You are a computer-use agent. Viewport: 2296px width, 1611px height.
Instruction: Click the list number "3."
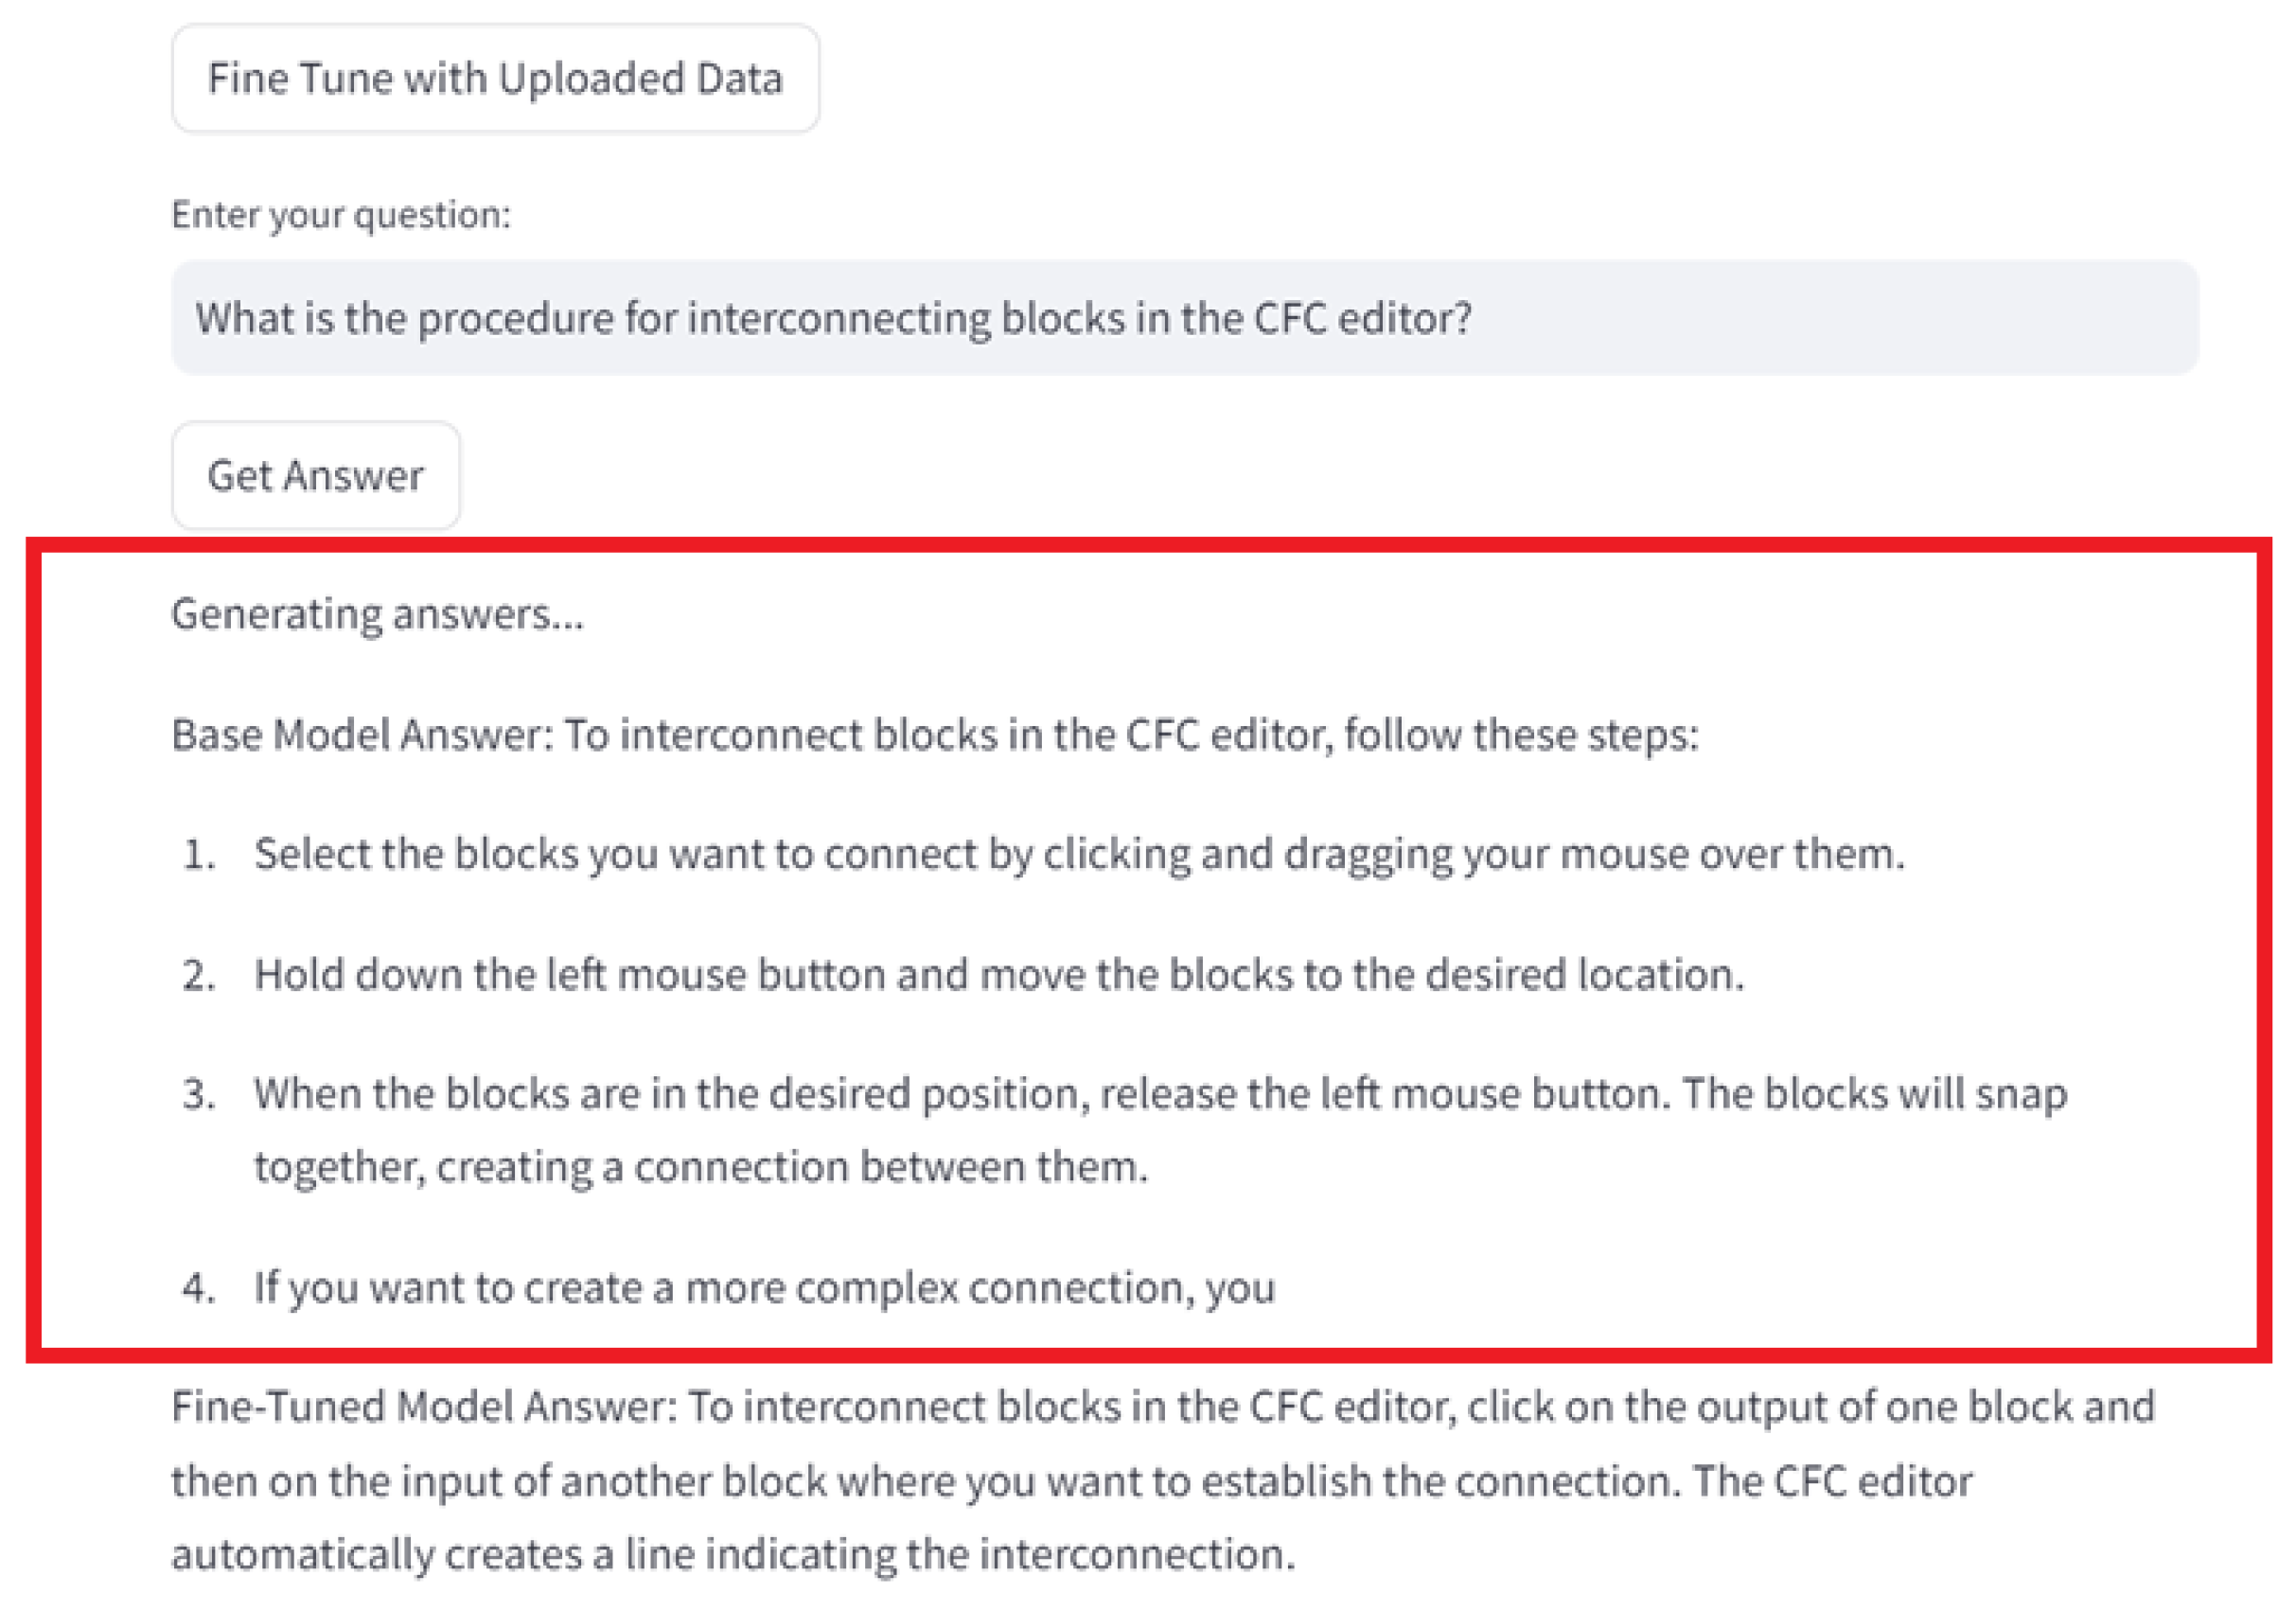point(199,1094)
